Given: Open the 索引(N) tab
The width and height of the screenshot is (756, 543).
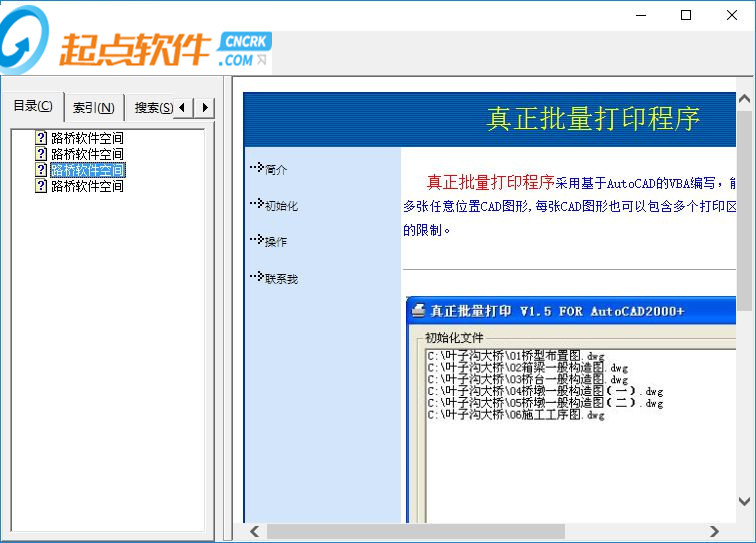Looking at the screenshot, I should click(x=94, y=108).
